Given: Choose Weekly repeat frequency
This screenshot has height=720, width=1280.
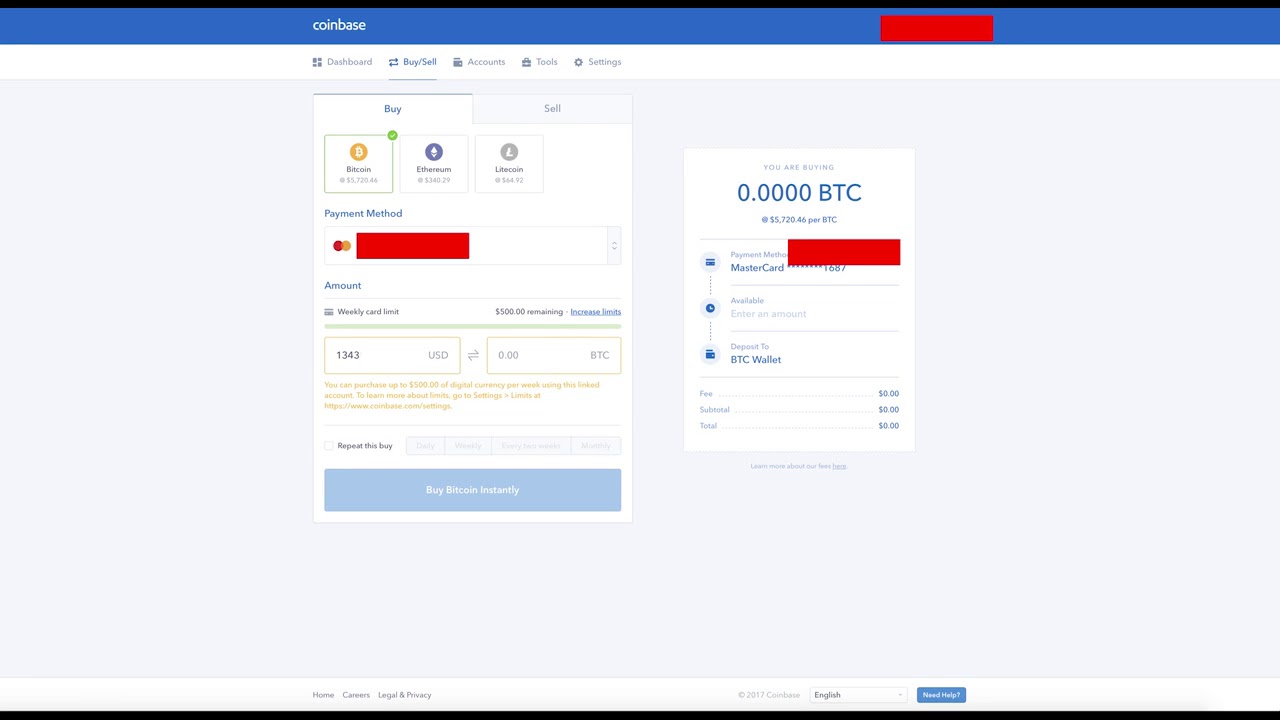Looking at the screenshot, I should pos(468,446).
